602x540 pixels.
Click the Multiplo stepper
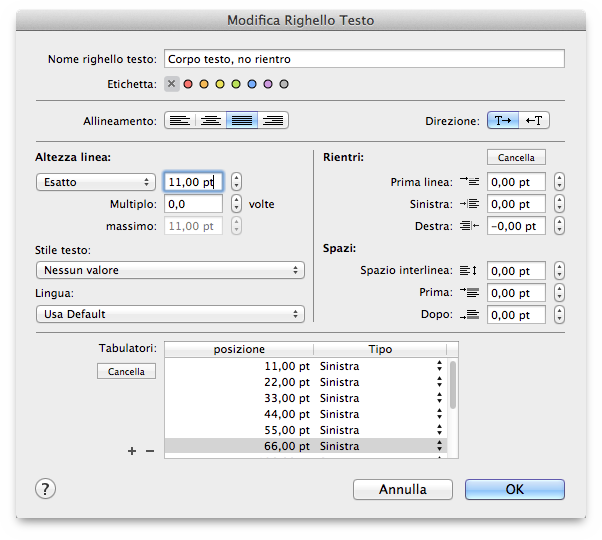tap(236, 204)
